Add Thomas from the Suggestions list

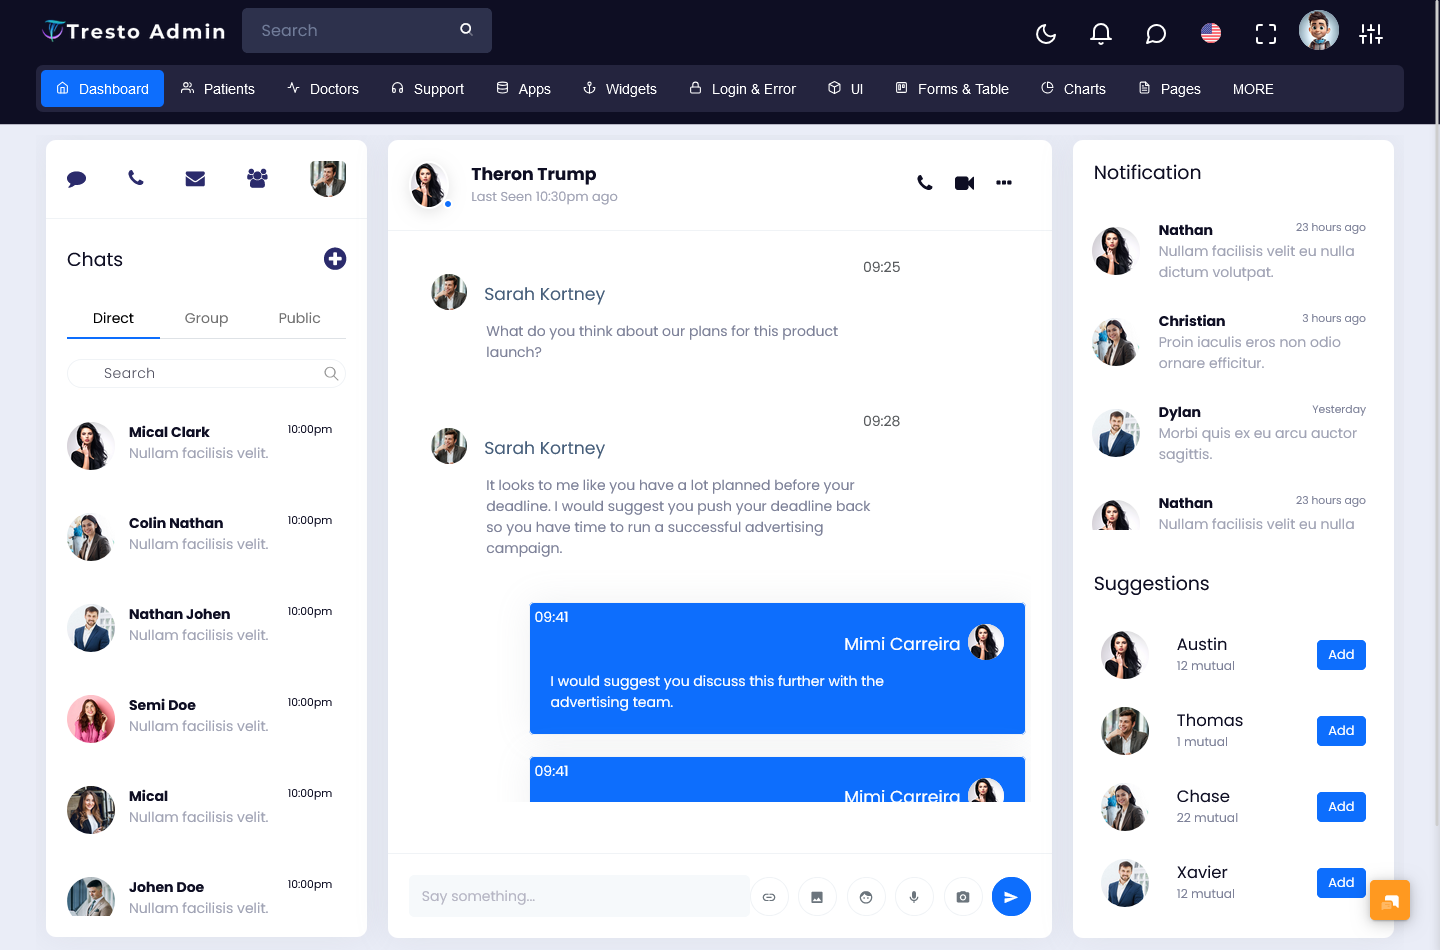pyautogui.click(x=1340, y=730)
